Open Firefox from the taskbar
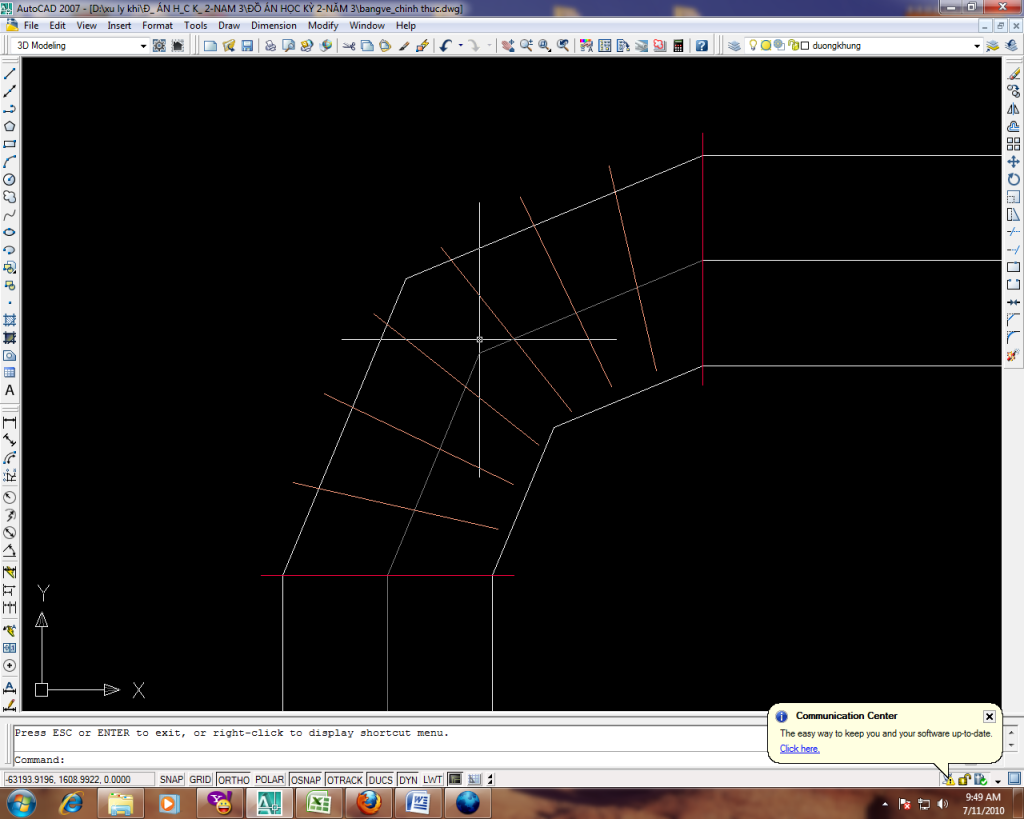 (x=368, y=803)
